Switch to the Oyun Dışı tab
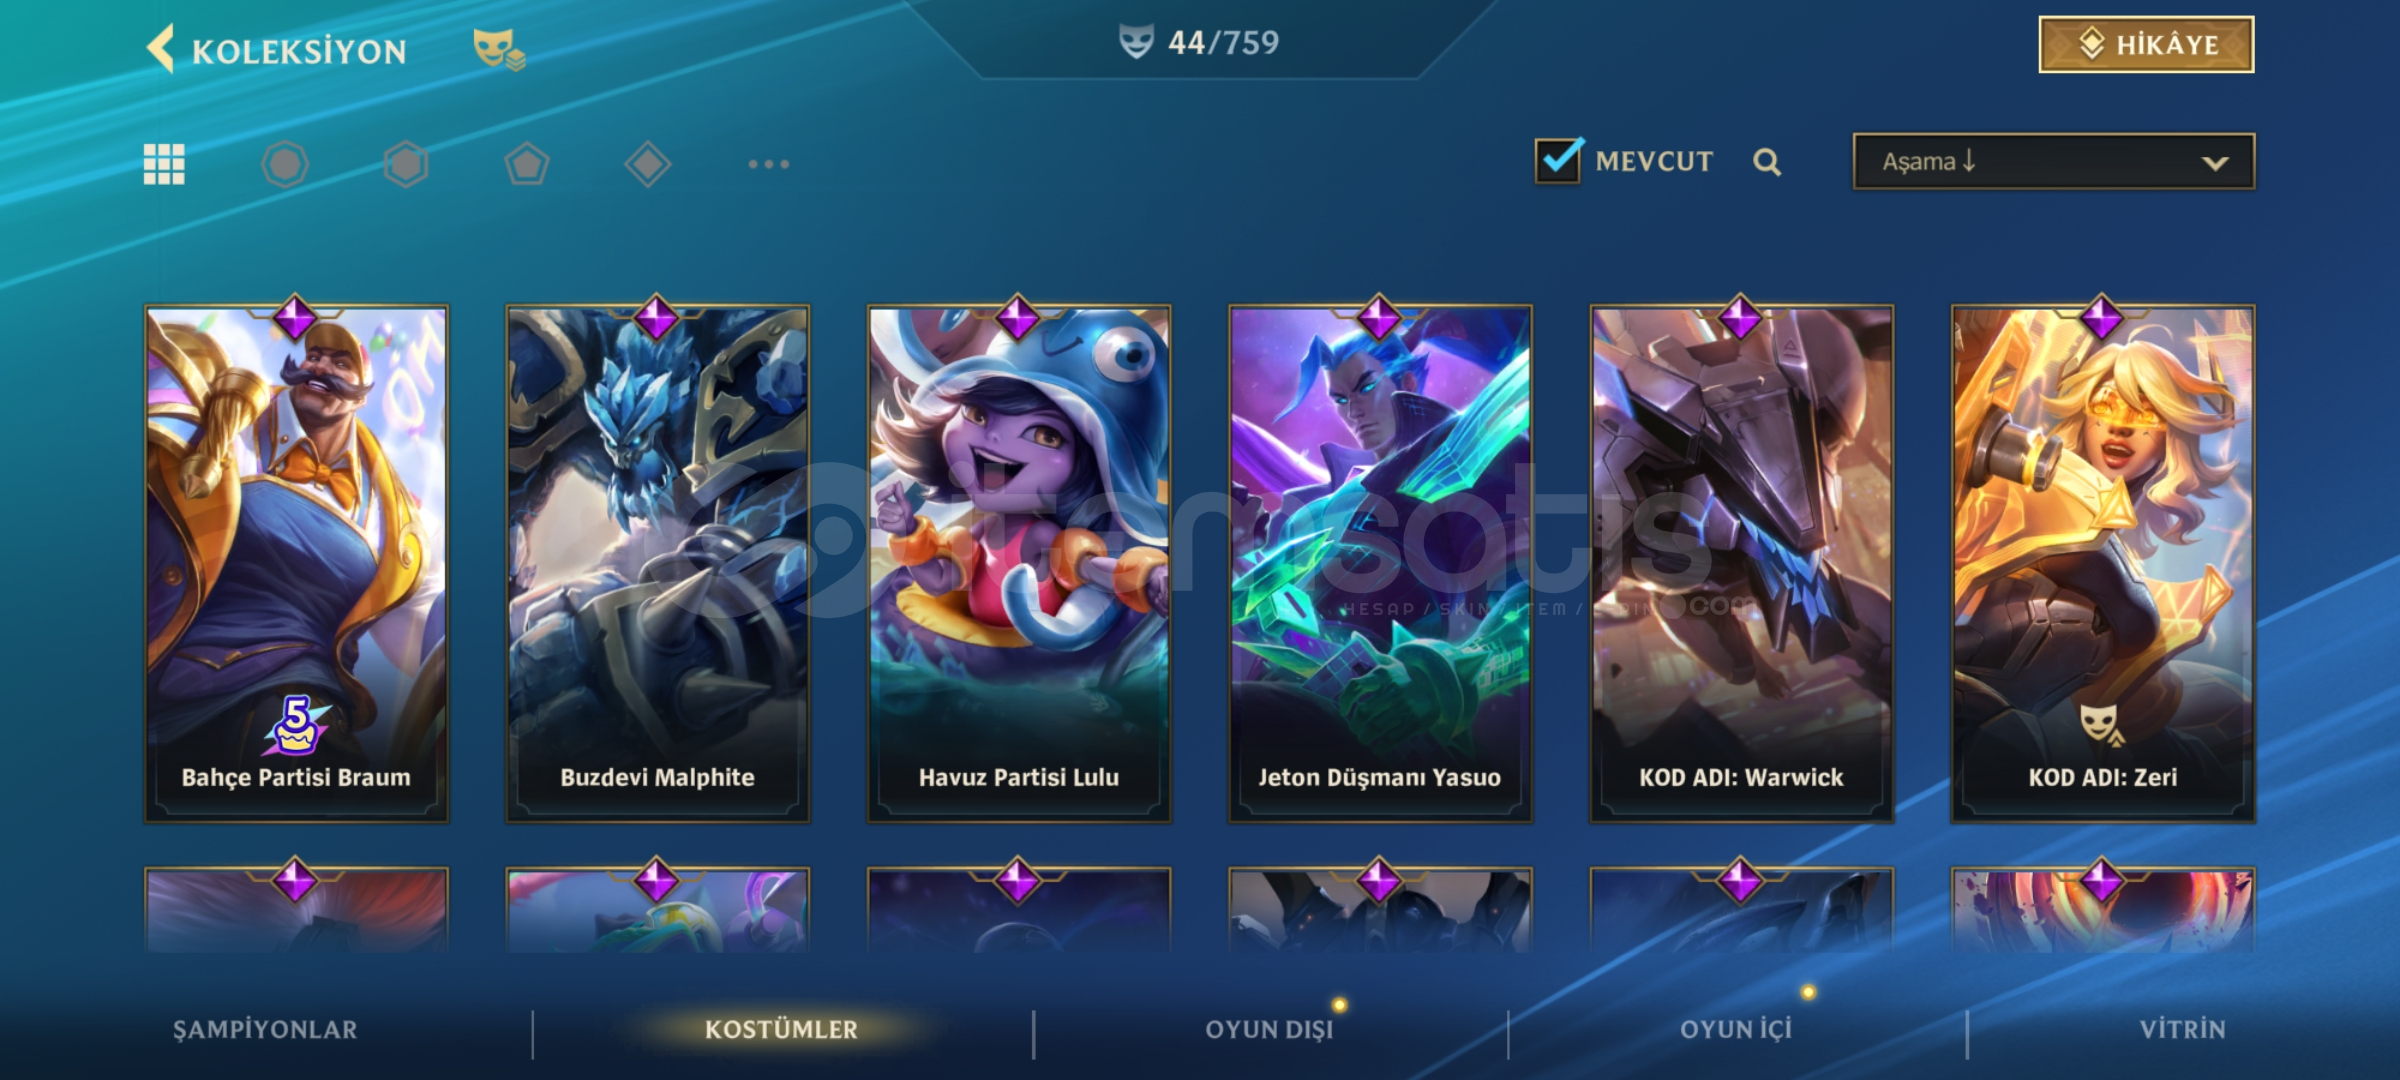This screenshot has width=2400, height=1080. (x=1270, y=1030)
